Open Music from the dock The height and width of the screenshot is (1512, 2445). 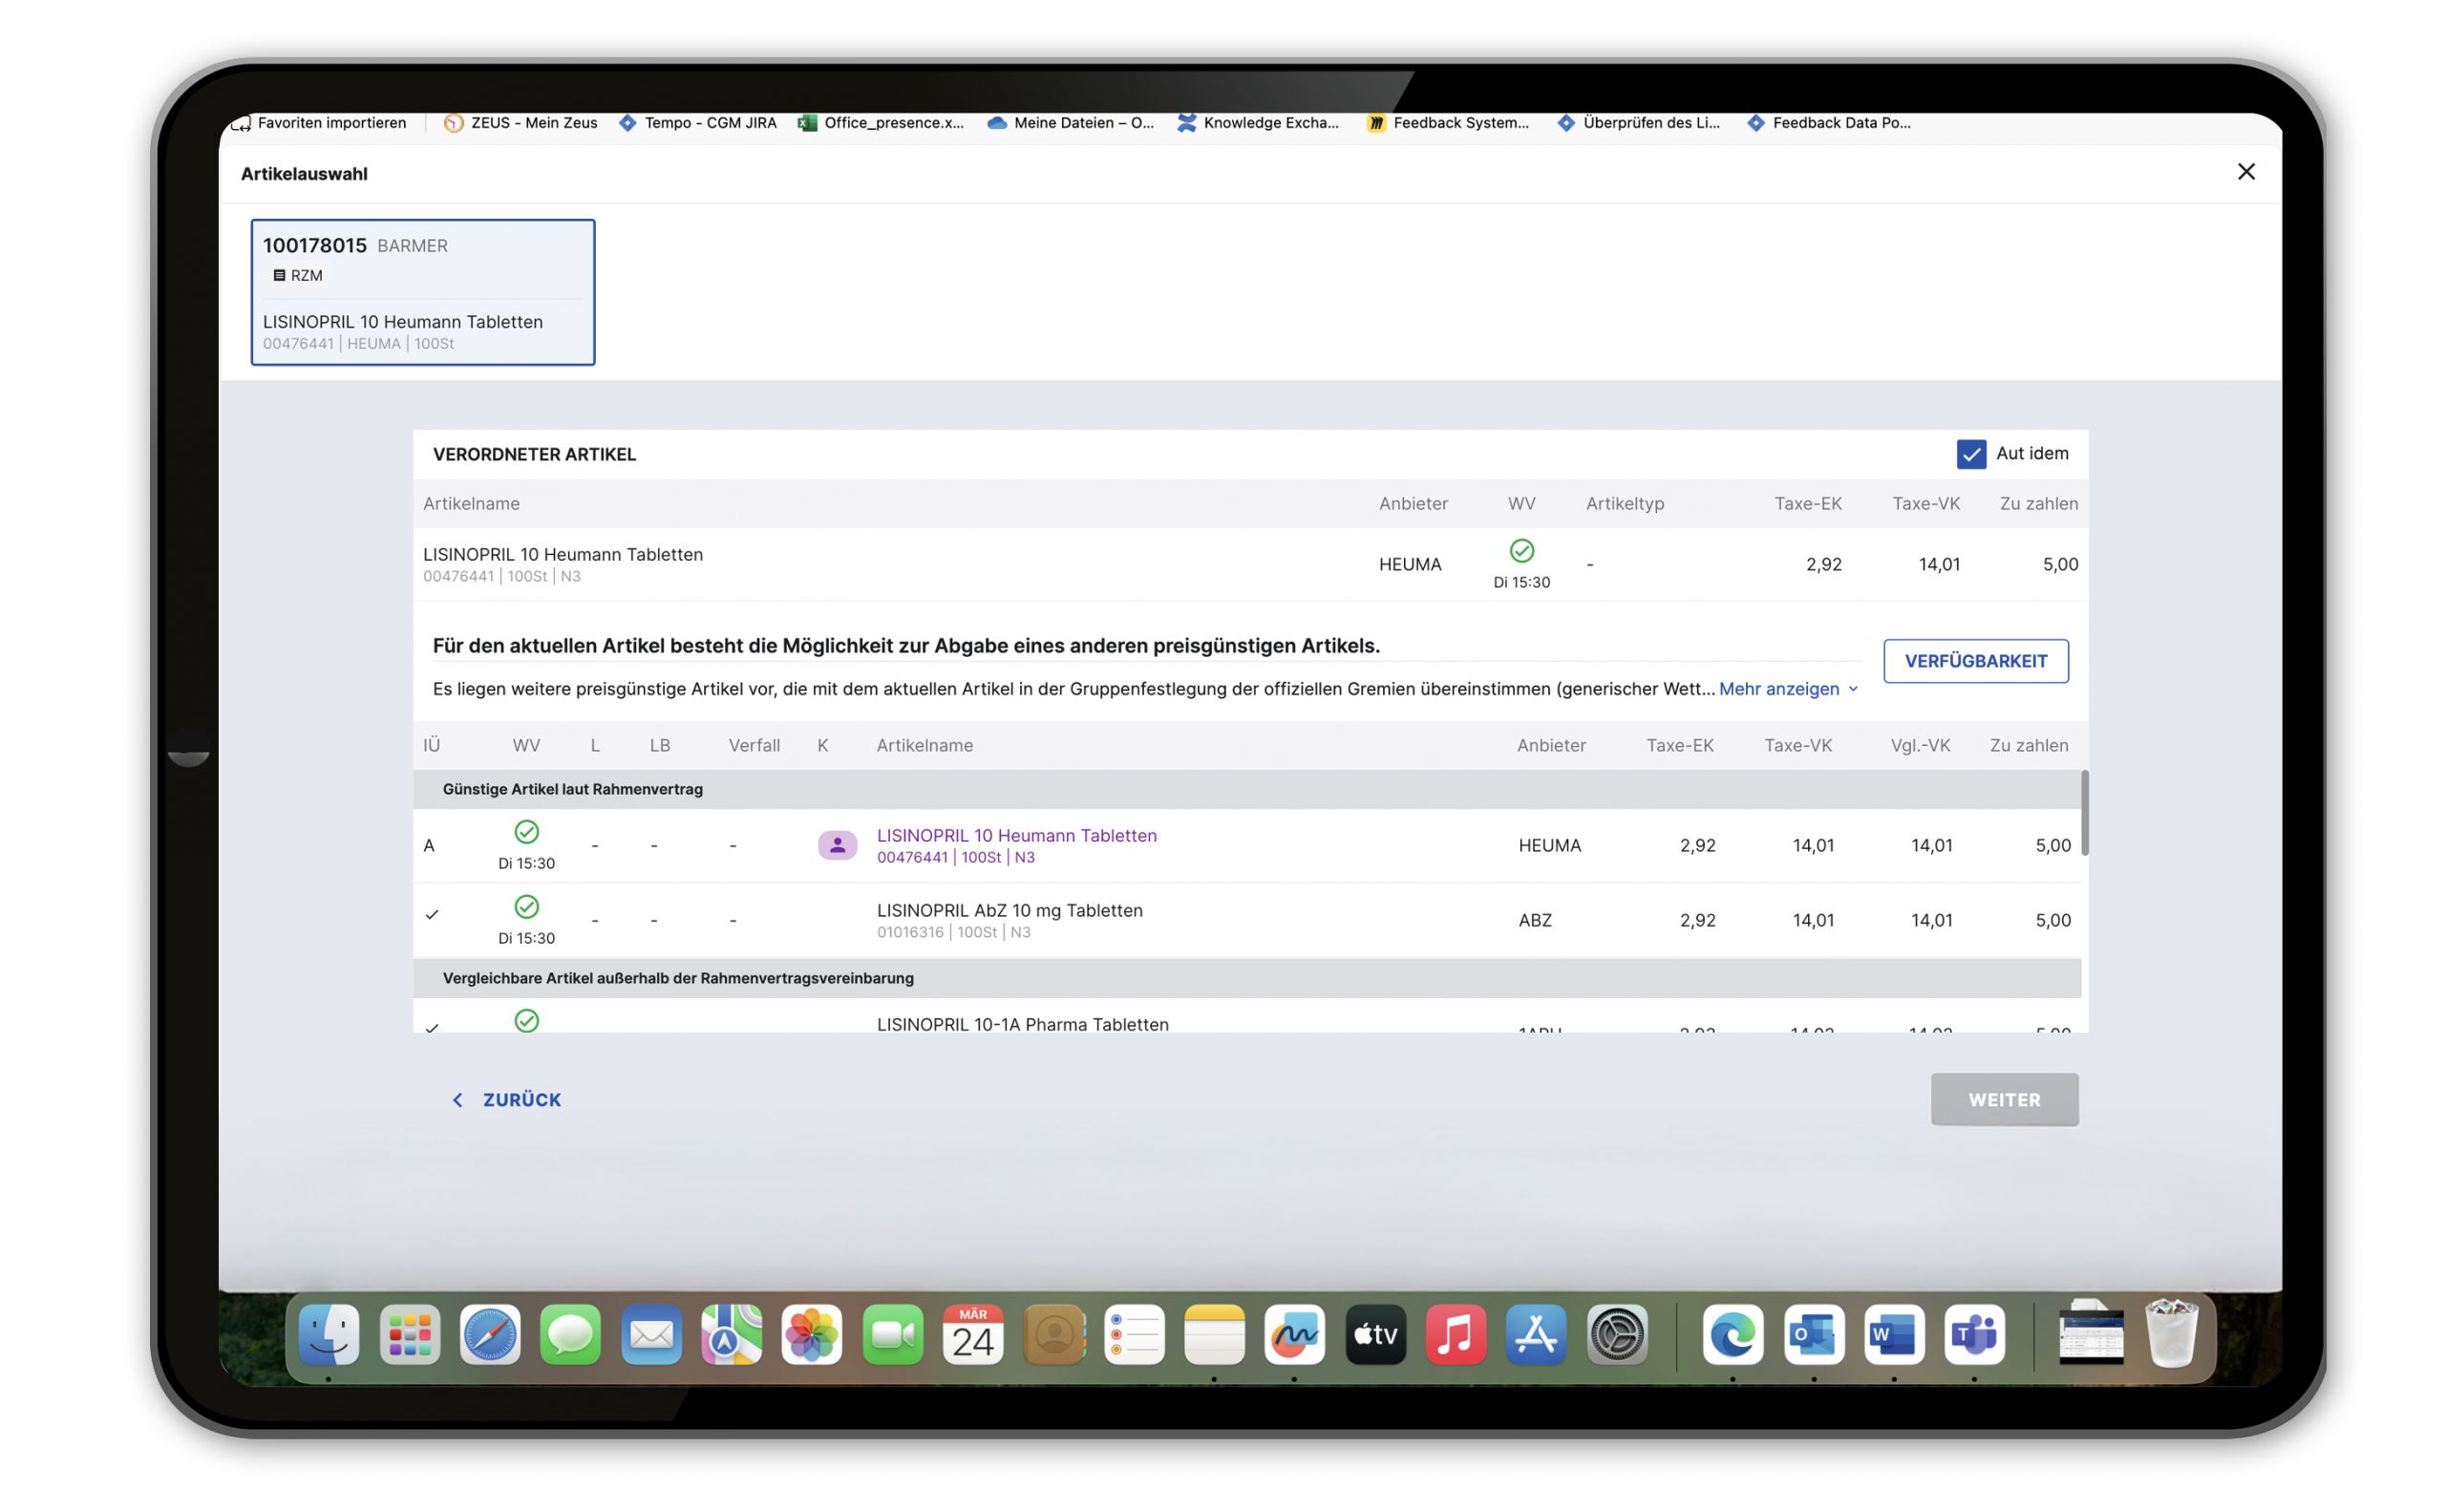click(x=1455, y=1335)
